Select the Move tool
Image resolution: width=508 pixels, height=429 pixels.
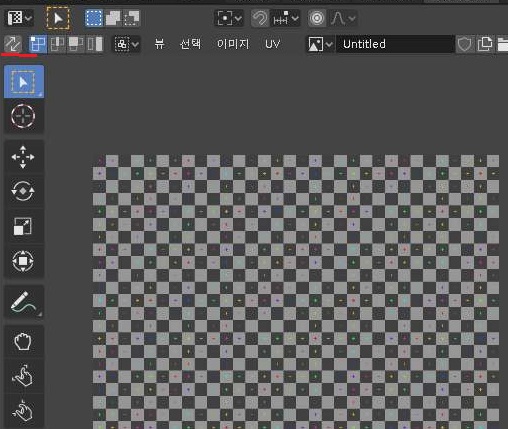pos(24,157)
